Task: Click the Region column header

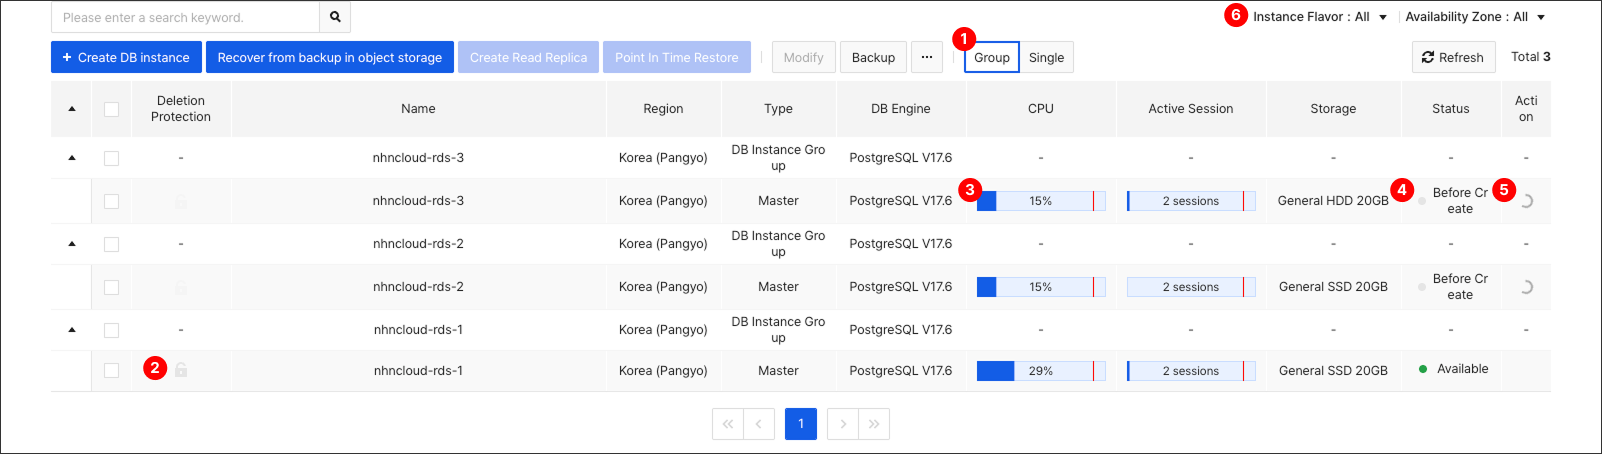Action: coord(663,109)
